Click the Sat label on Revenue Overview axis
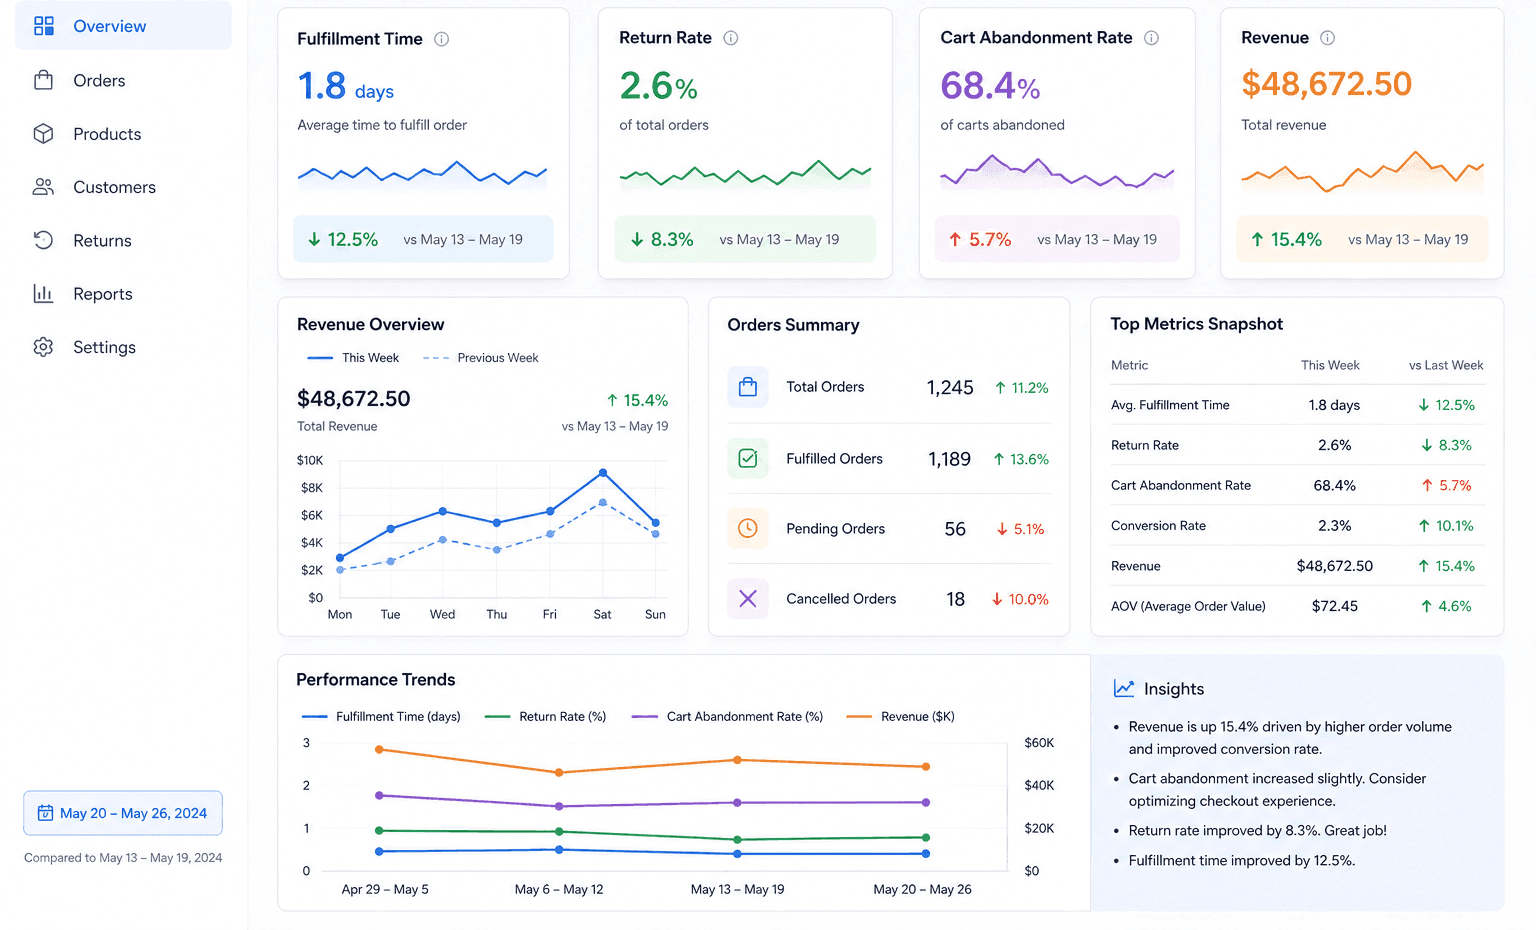The height and width of the screenshot is (930, 1536). (x=602, y=614)
